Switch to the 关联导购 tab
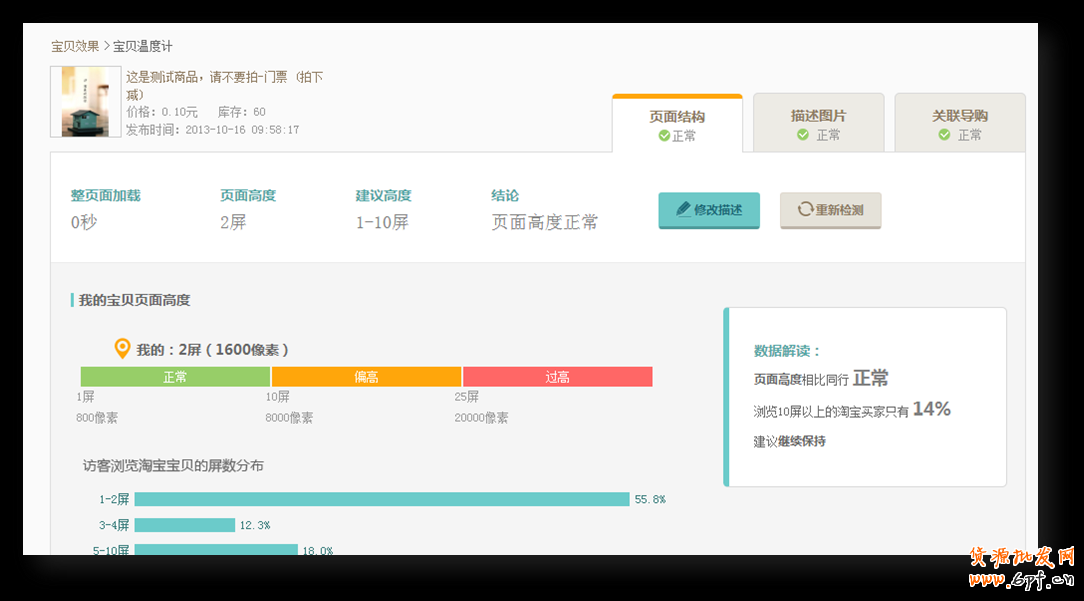 click(x=960, y=123)
